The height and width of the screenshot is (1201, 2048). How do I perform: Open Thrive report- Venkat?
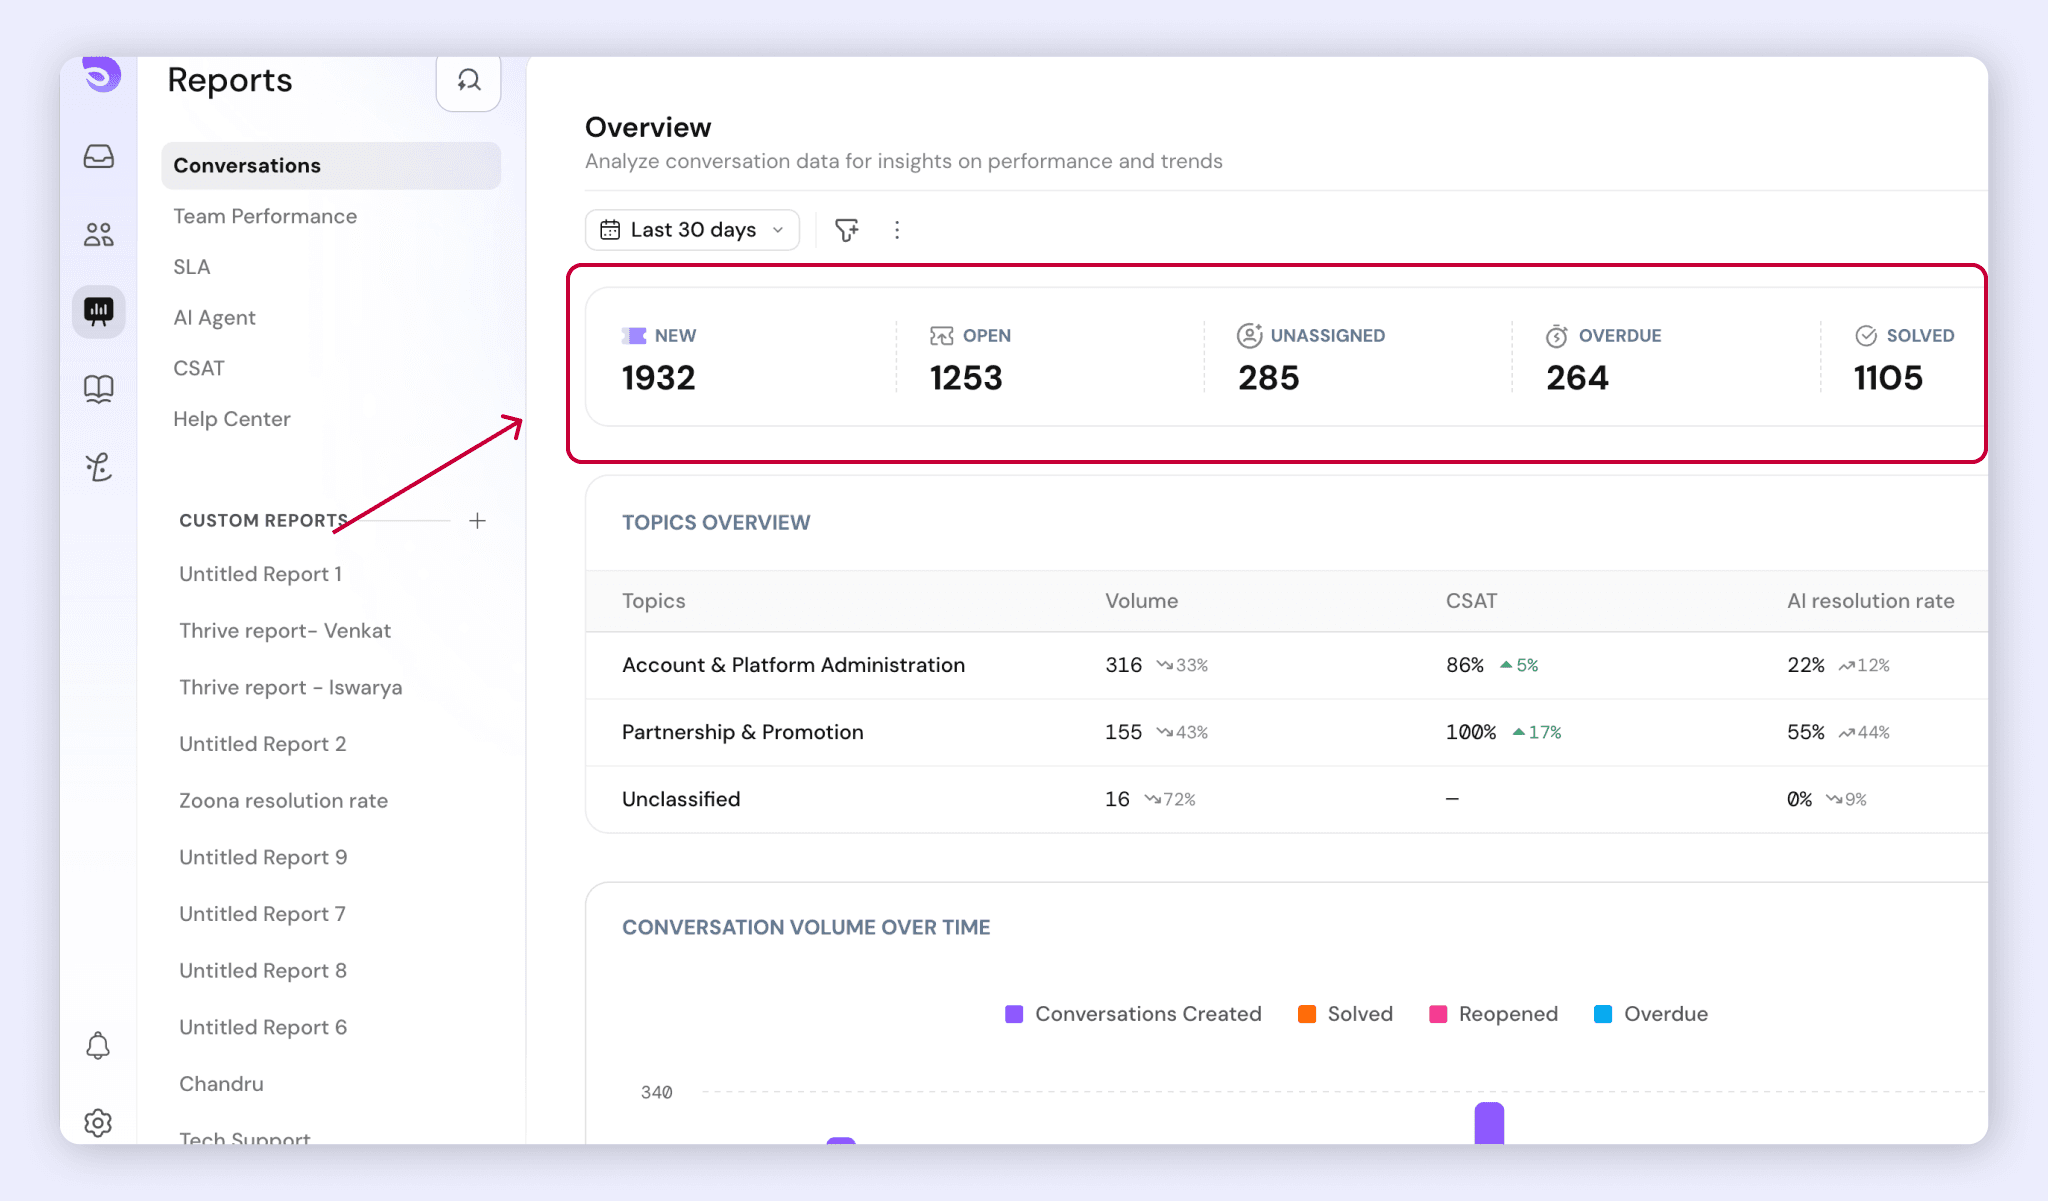[x=285, y=631]
